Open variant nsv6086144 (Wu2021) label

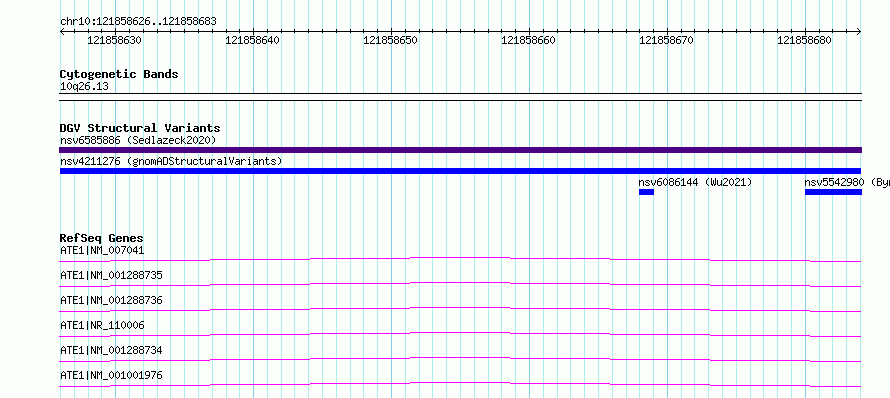pyautogui.click(x=695, y=182)
